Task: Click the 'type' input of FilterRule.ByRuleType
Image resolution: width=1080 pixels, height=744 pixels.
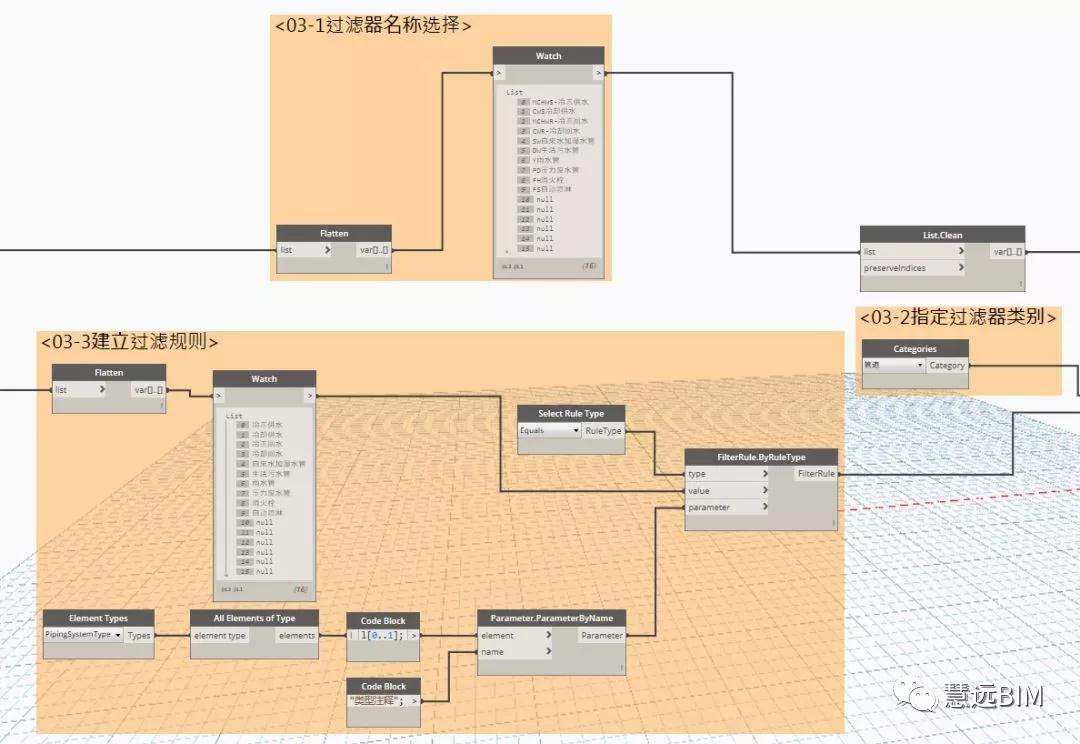Action: click(x=727, y=474)
